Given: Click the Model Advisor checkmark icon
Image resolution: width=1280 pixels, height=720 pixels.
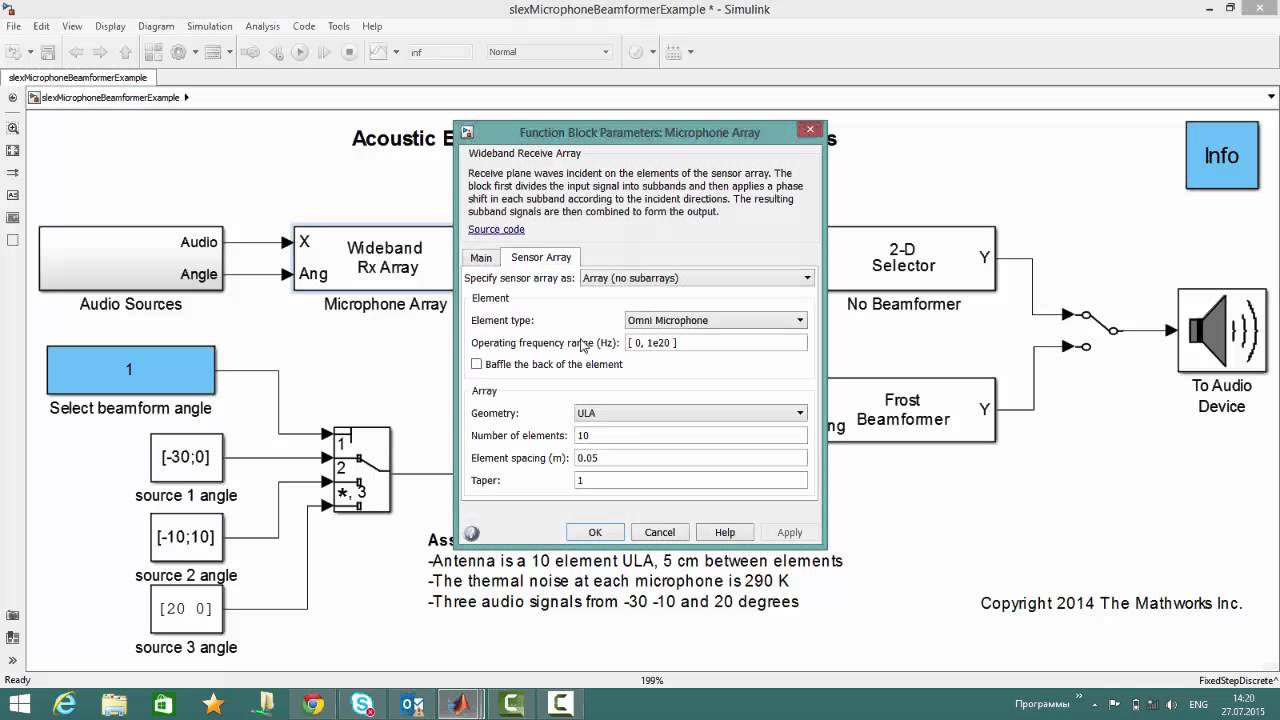Looking at the screenshot, I should click(636, 52).
